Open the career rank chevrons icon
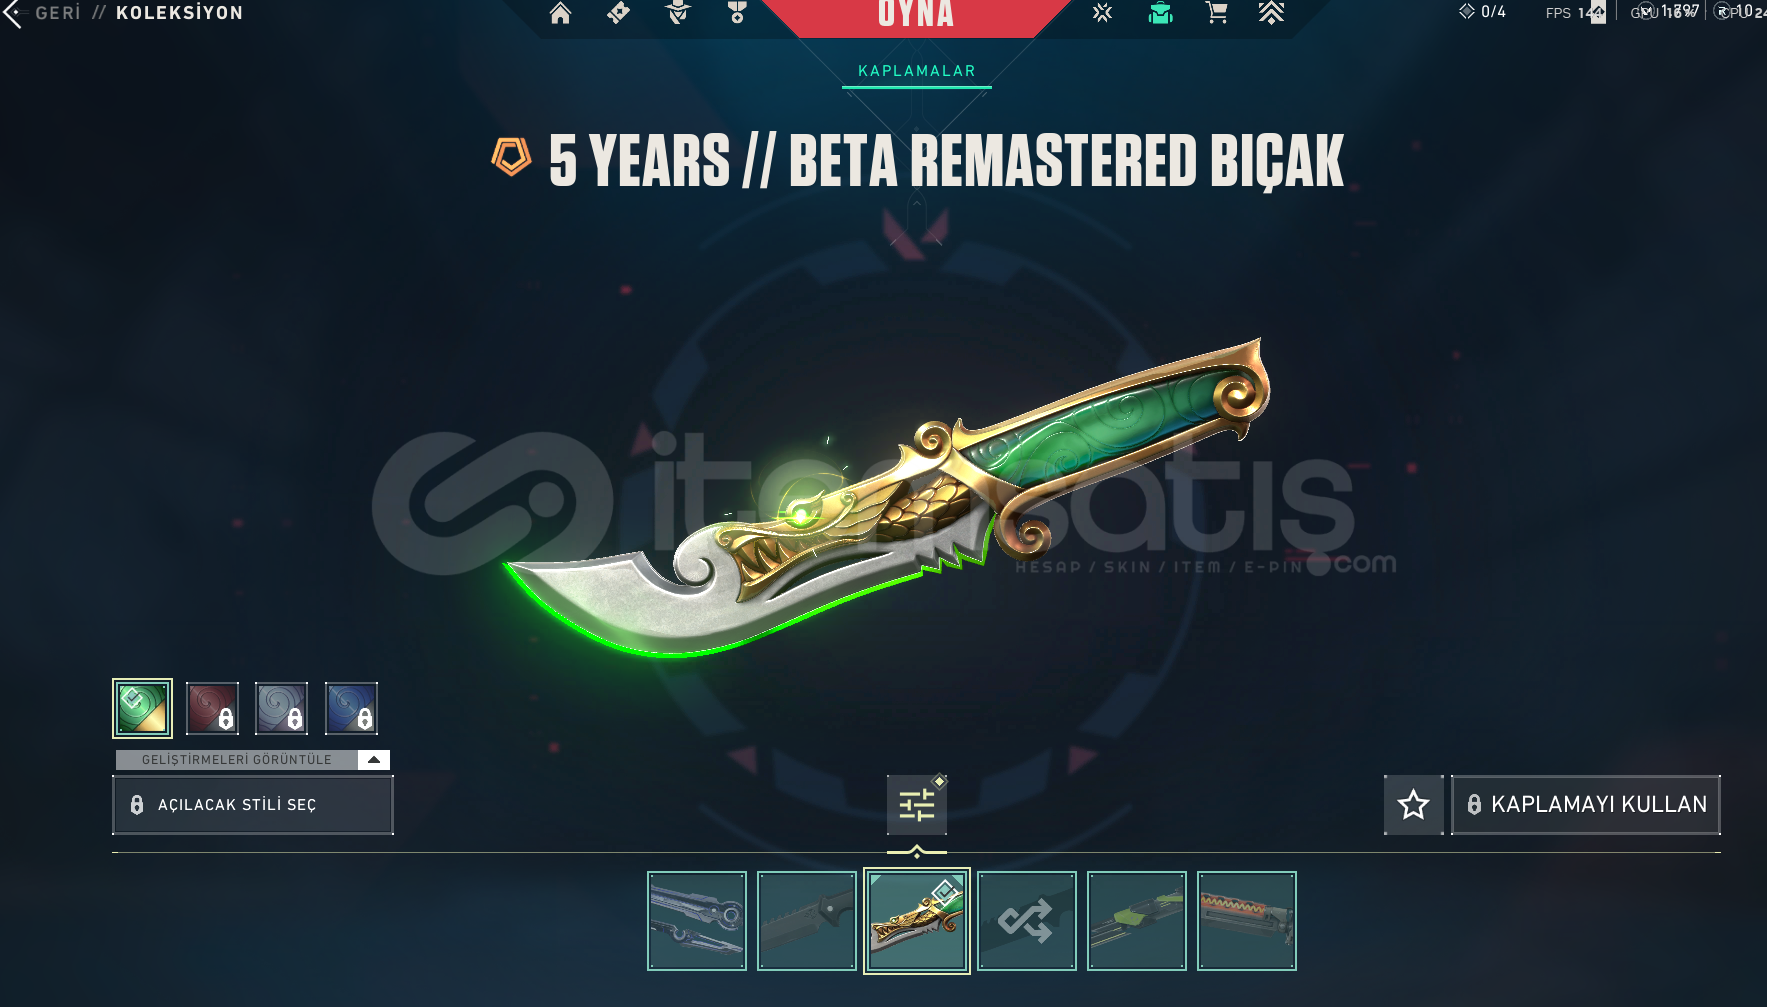Viewport: 1767px width, 1007px height. tap(1271, 13)
